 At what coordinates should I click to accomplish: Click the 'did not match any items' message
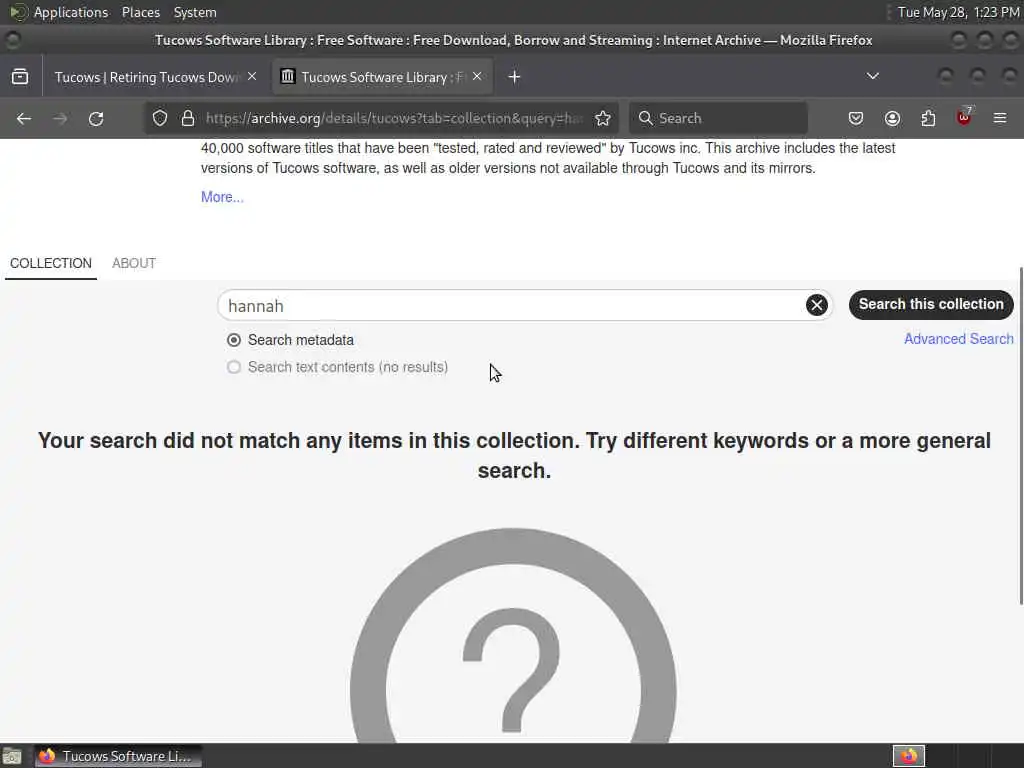pyautogui.click(x=515, y=456)
